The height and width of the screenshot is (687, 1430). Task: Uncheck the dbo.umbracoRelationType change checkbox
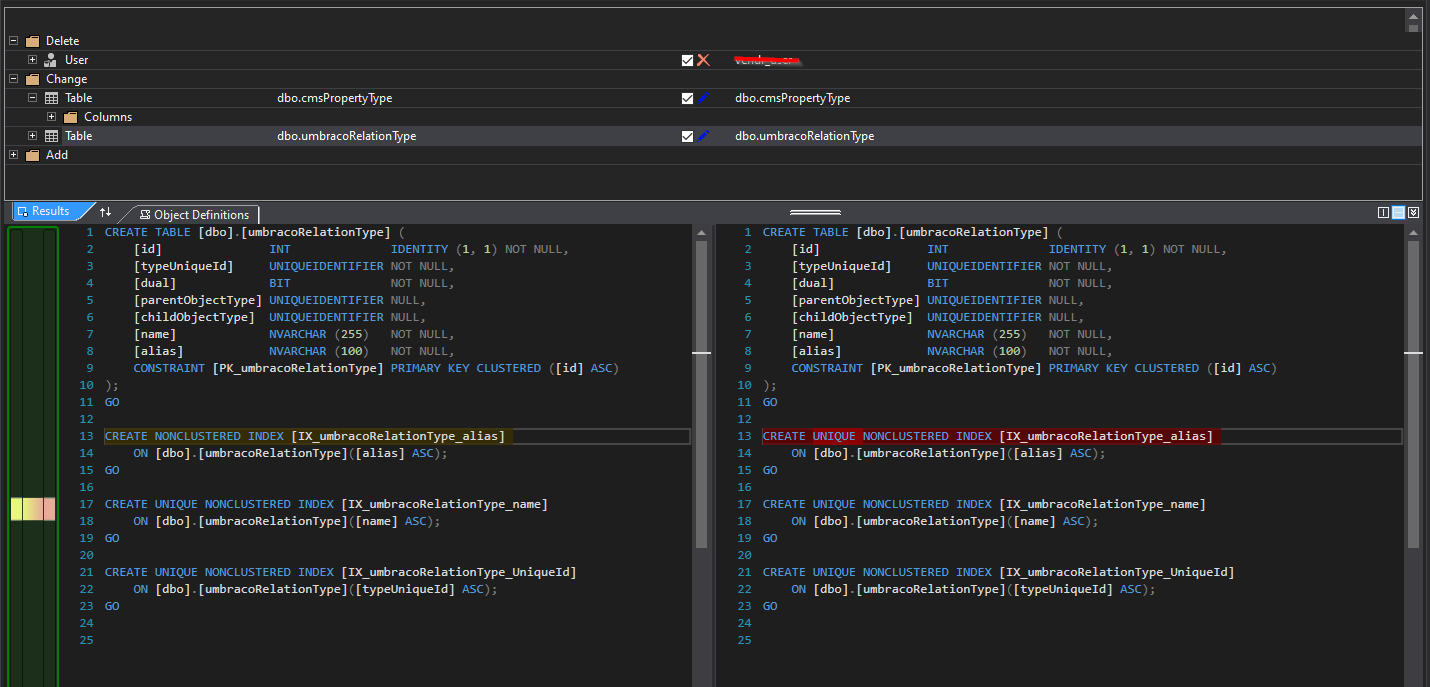tap(687, 136)
